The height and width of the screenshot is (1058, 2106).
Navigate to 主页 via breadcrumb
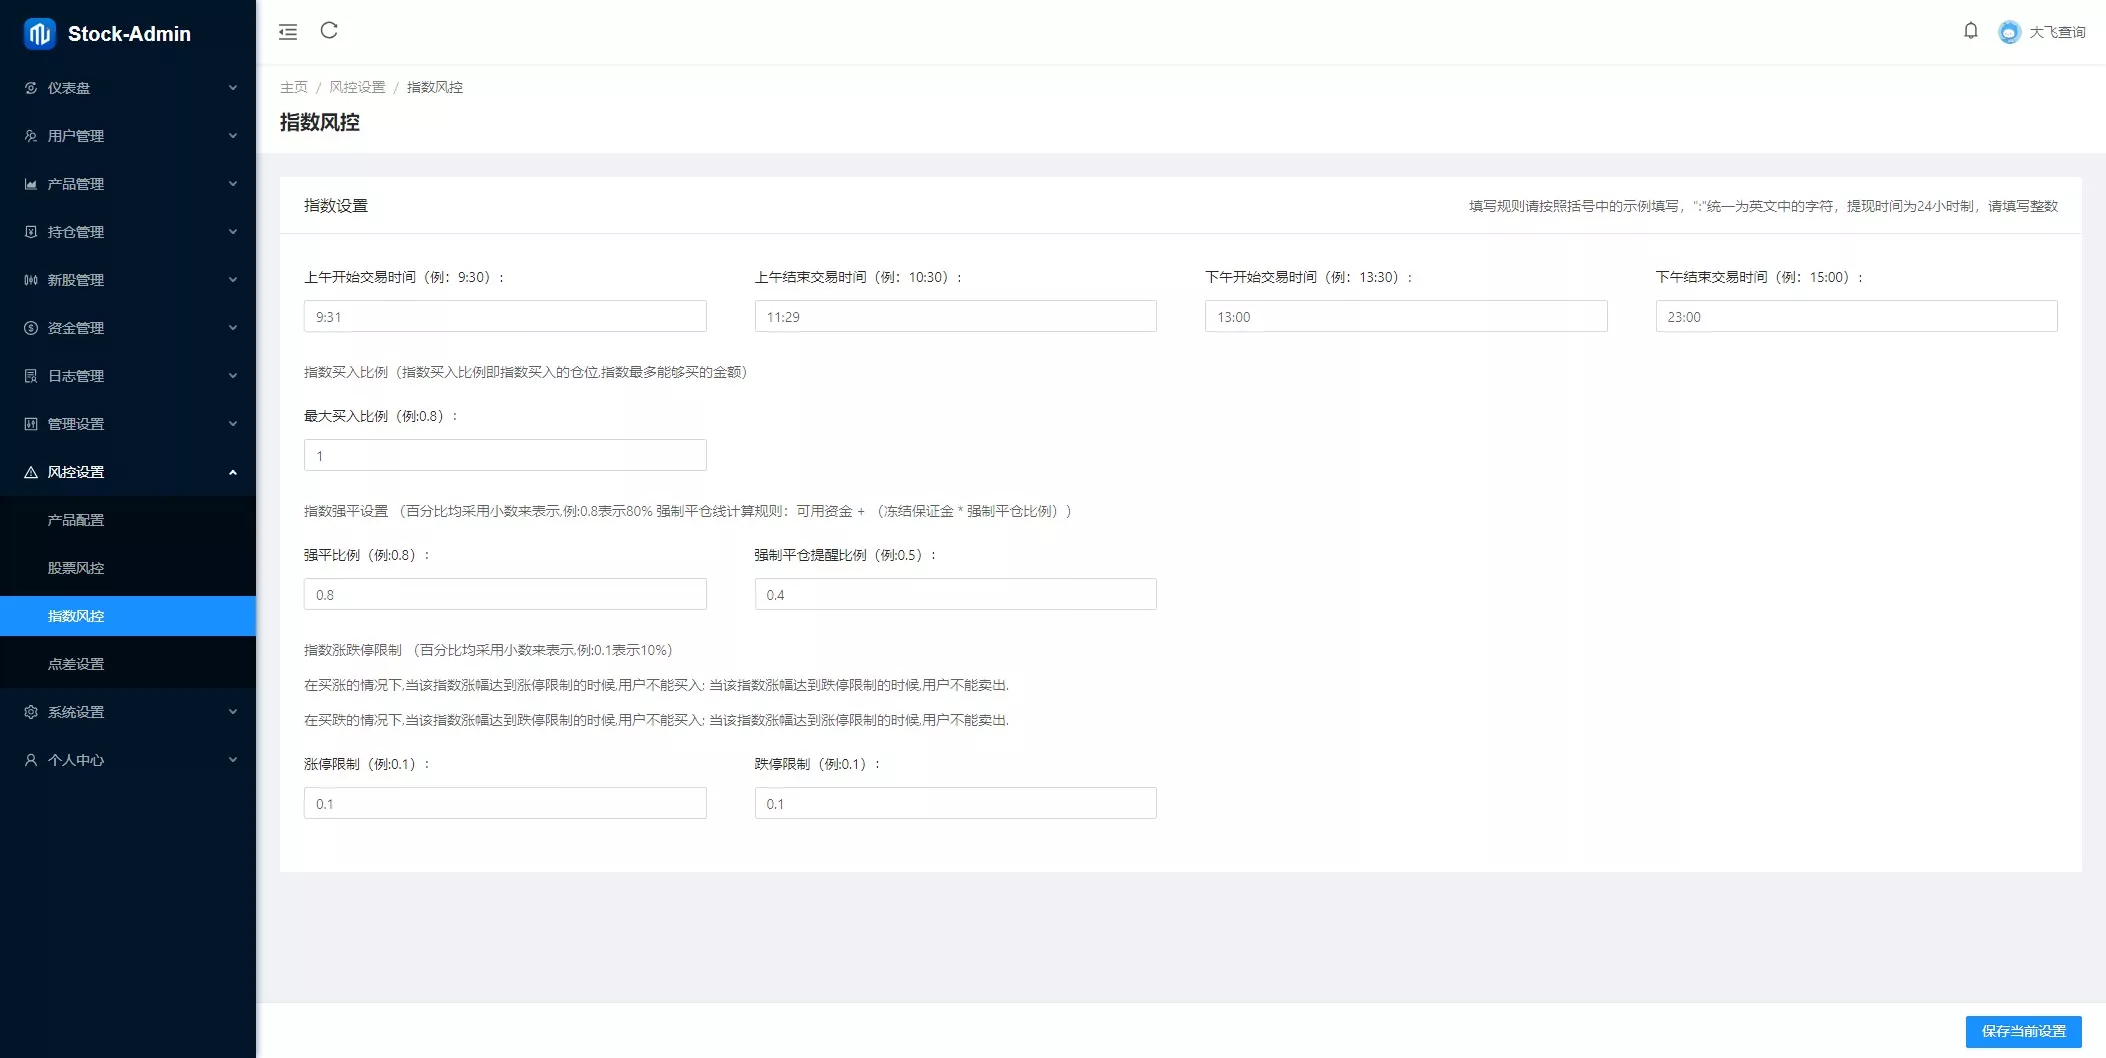[x=294, y=87]
